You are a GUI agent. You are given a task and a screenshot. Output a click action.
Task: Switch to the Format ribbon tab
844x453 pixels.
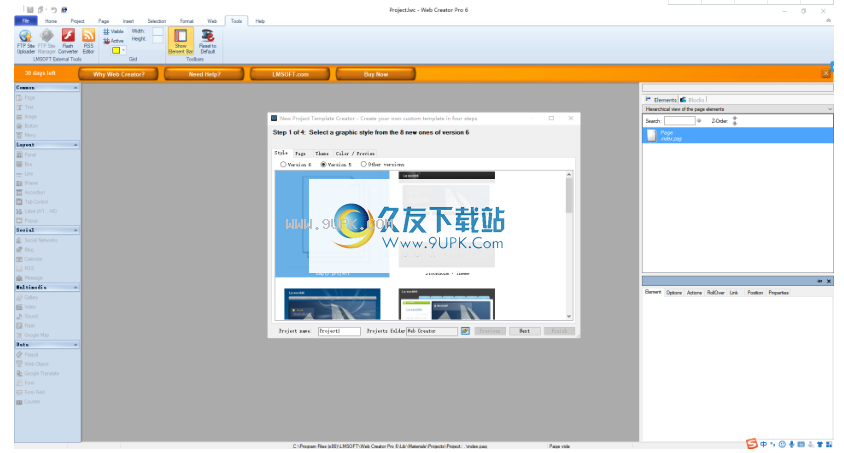click(x=186, y=21)
